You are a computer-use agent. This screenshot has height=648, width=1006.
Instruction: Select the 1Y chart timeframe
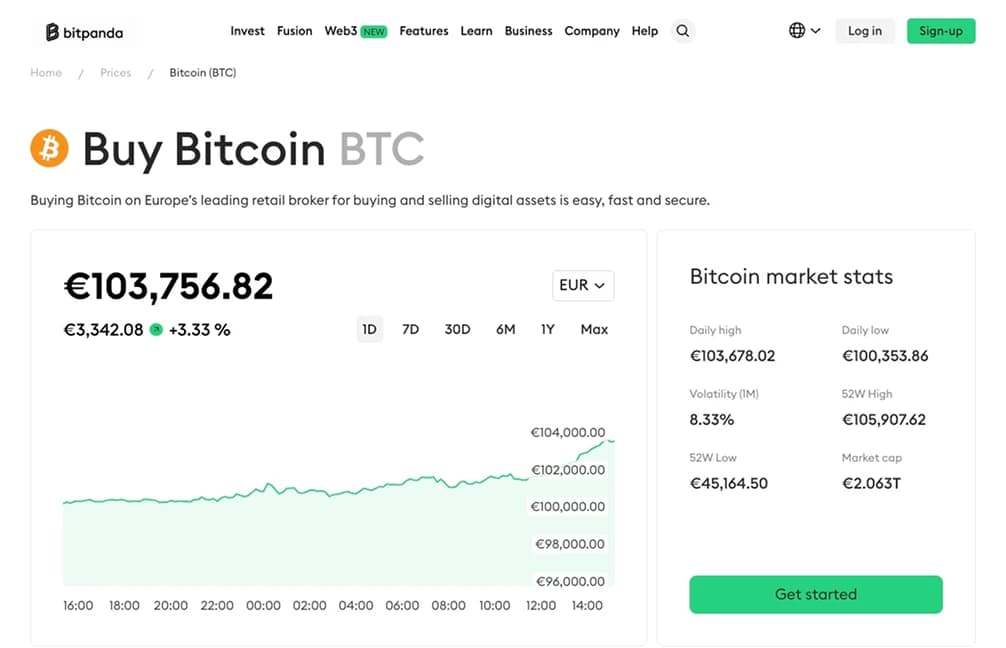[x=547, y=329]
